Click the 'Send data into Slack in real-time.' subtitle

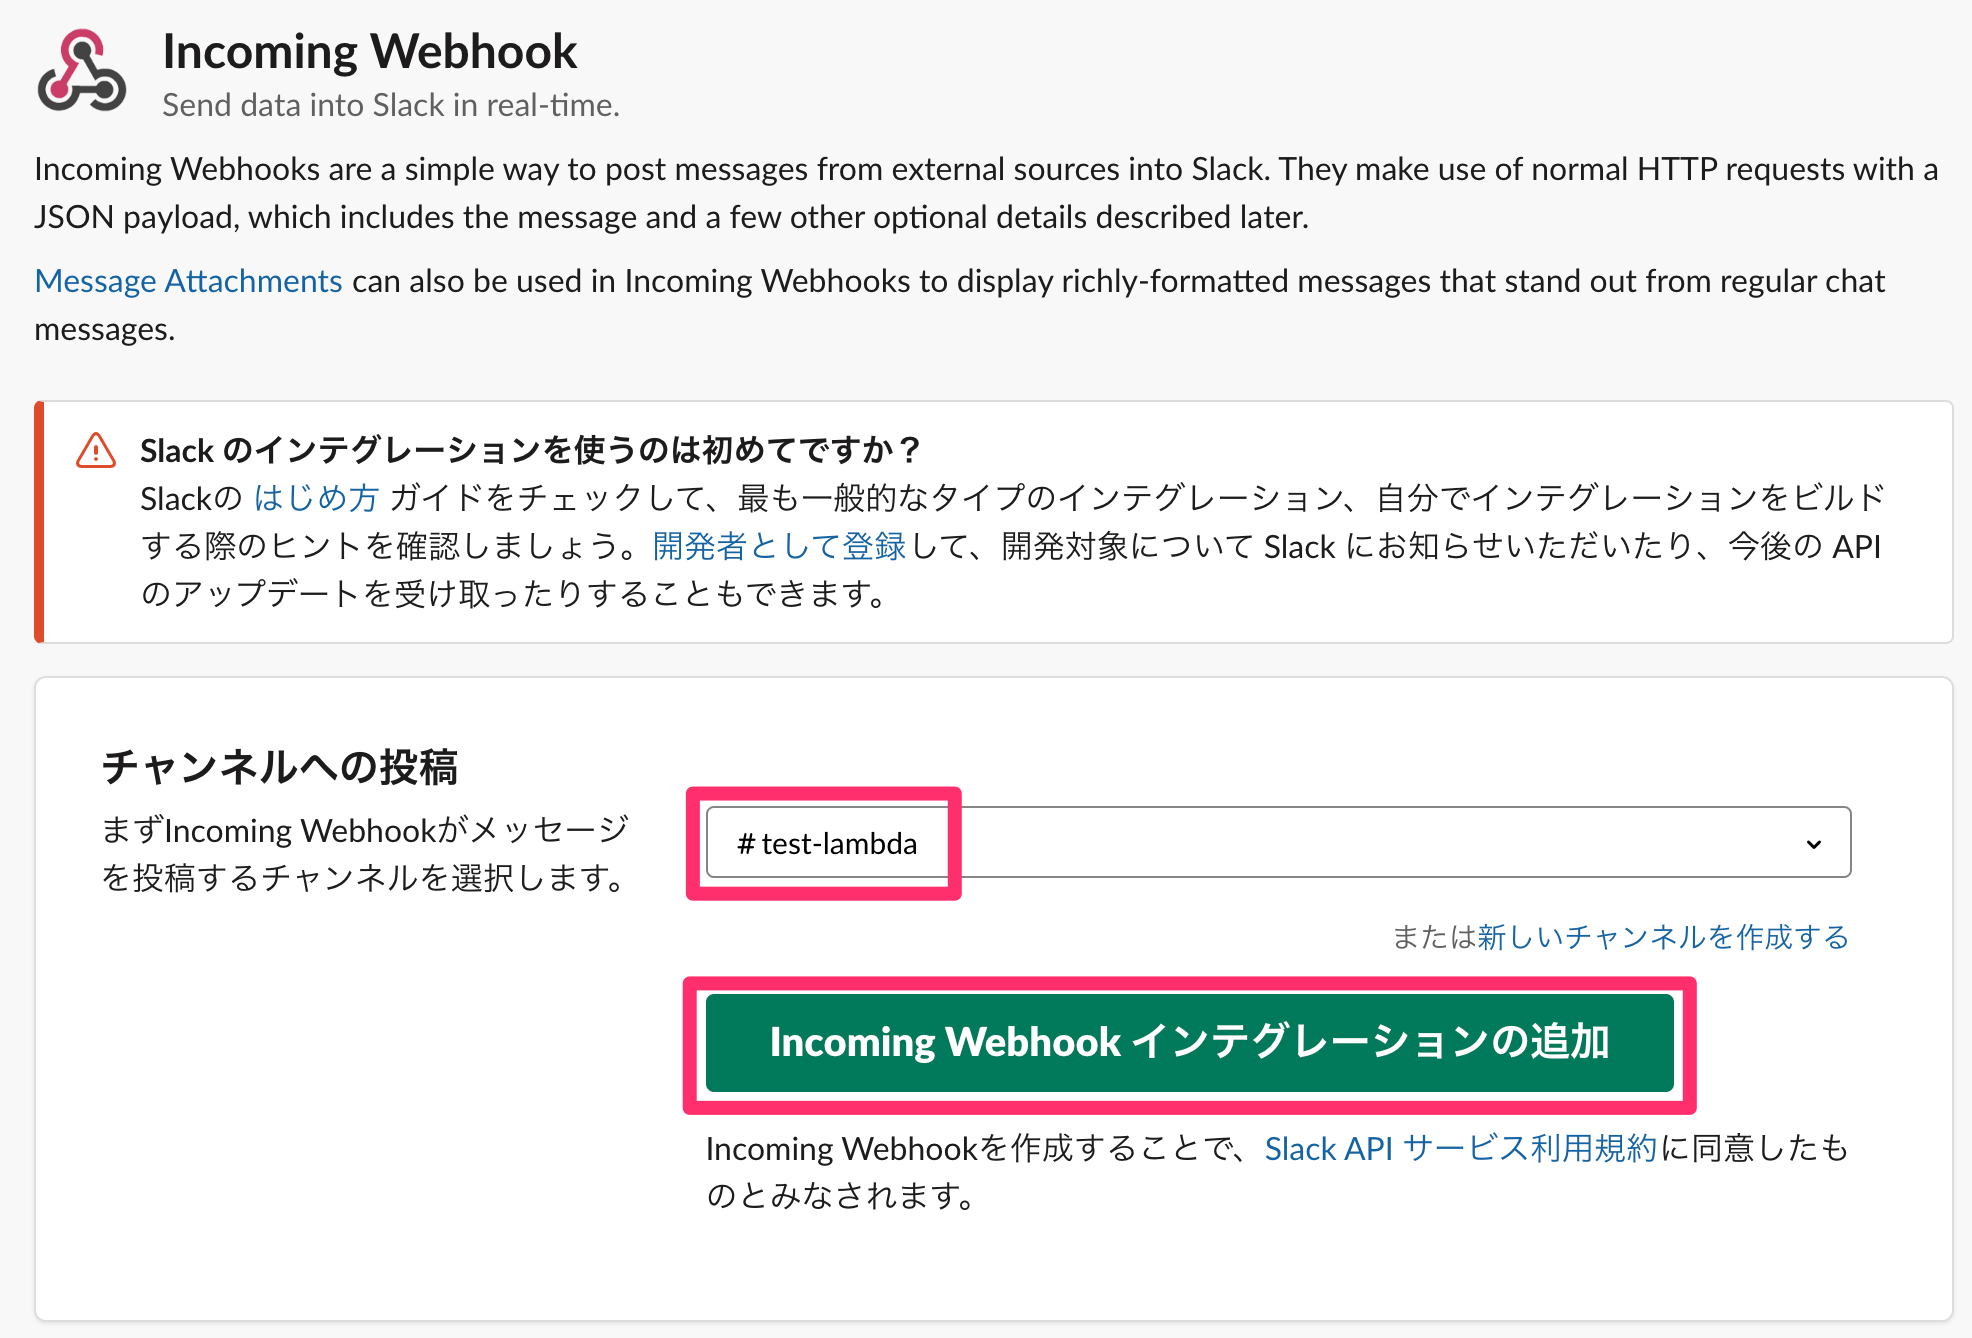click(x=391, y=105)
